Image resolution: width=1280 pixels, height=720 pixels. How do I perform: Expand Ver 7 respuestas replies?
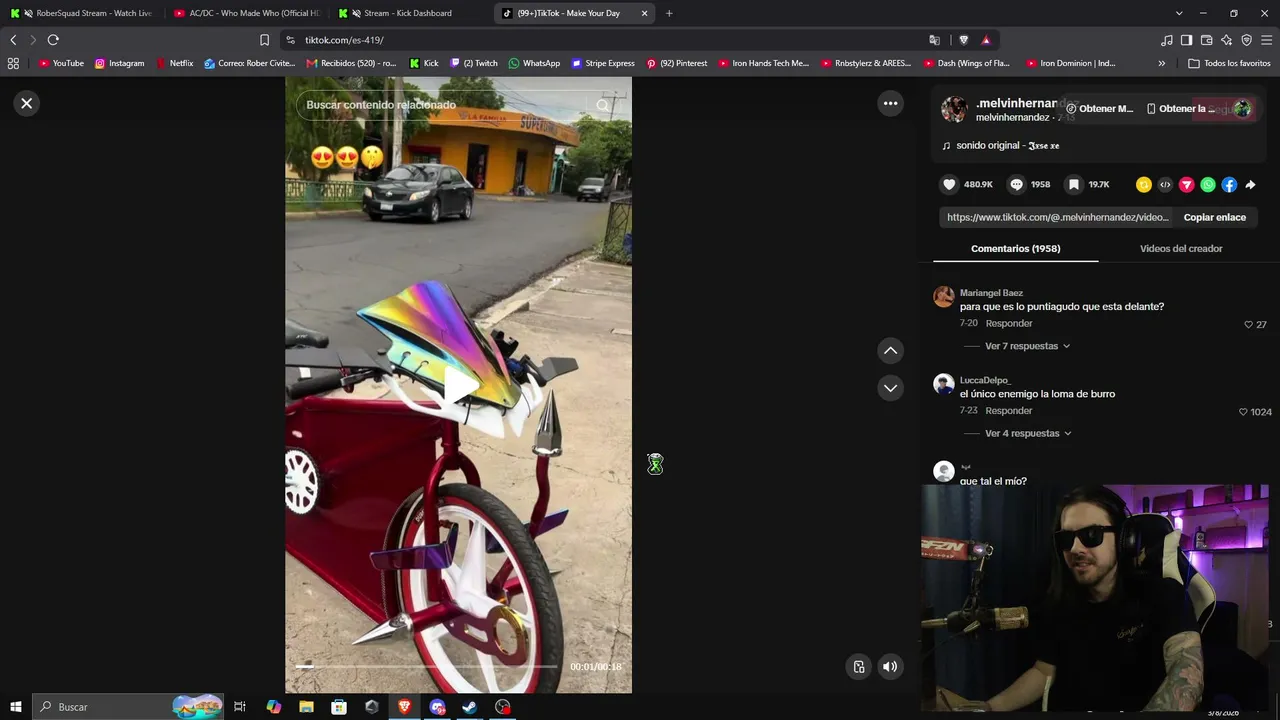[1027, 346]
